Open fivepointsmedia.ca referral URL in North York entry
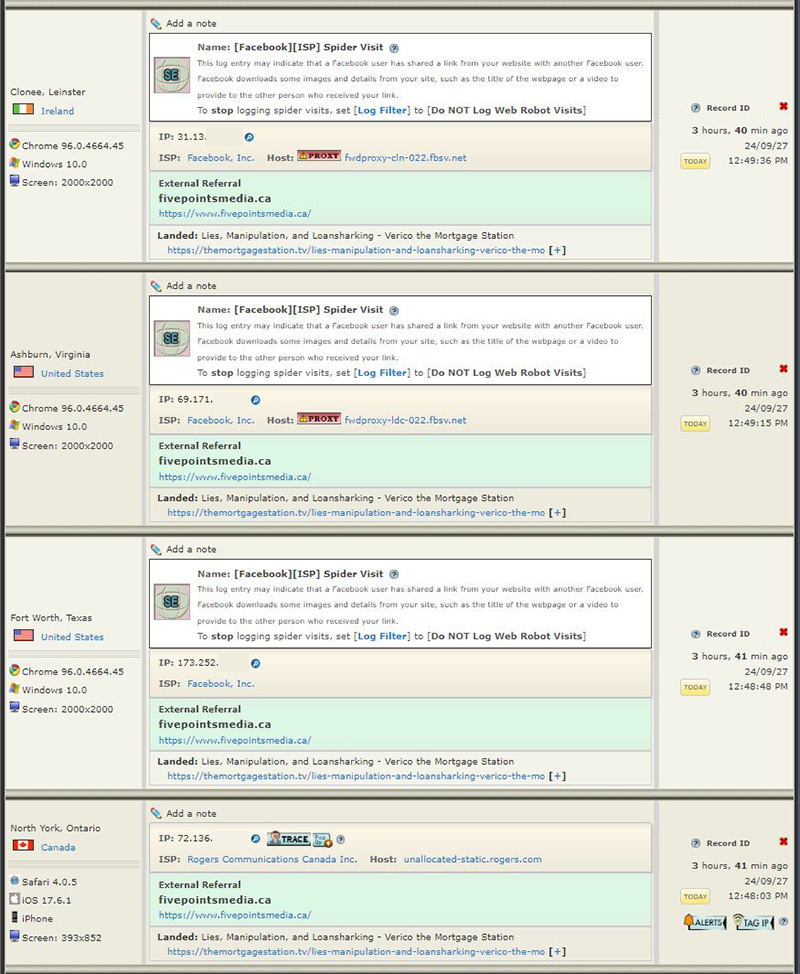Viewport: 800px width, 974px height. pyautogui.click(x=235, y=915)
